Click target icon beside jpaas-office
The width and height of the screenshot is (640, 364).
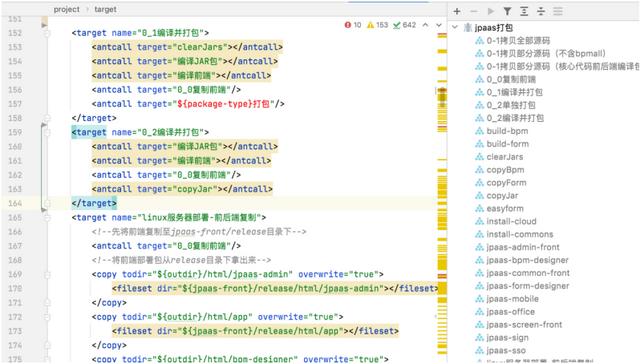tap(480, 312)
